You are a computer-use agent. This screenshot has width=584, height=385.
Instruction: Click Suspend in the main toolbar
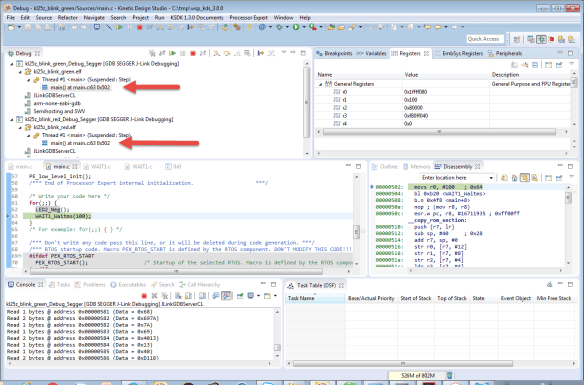[x=130, y=27]
